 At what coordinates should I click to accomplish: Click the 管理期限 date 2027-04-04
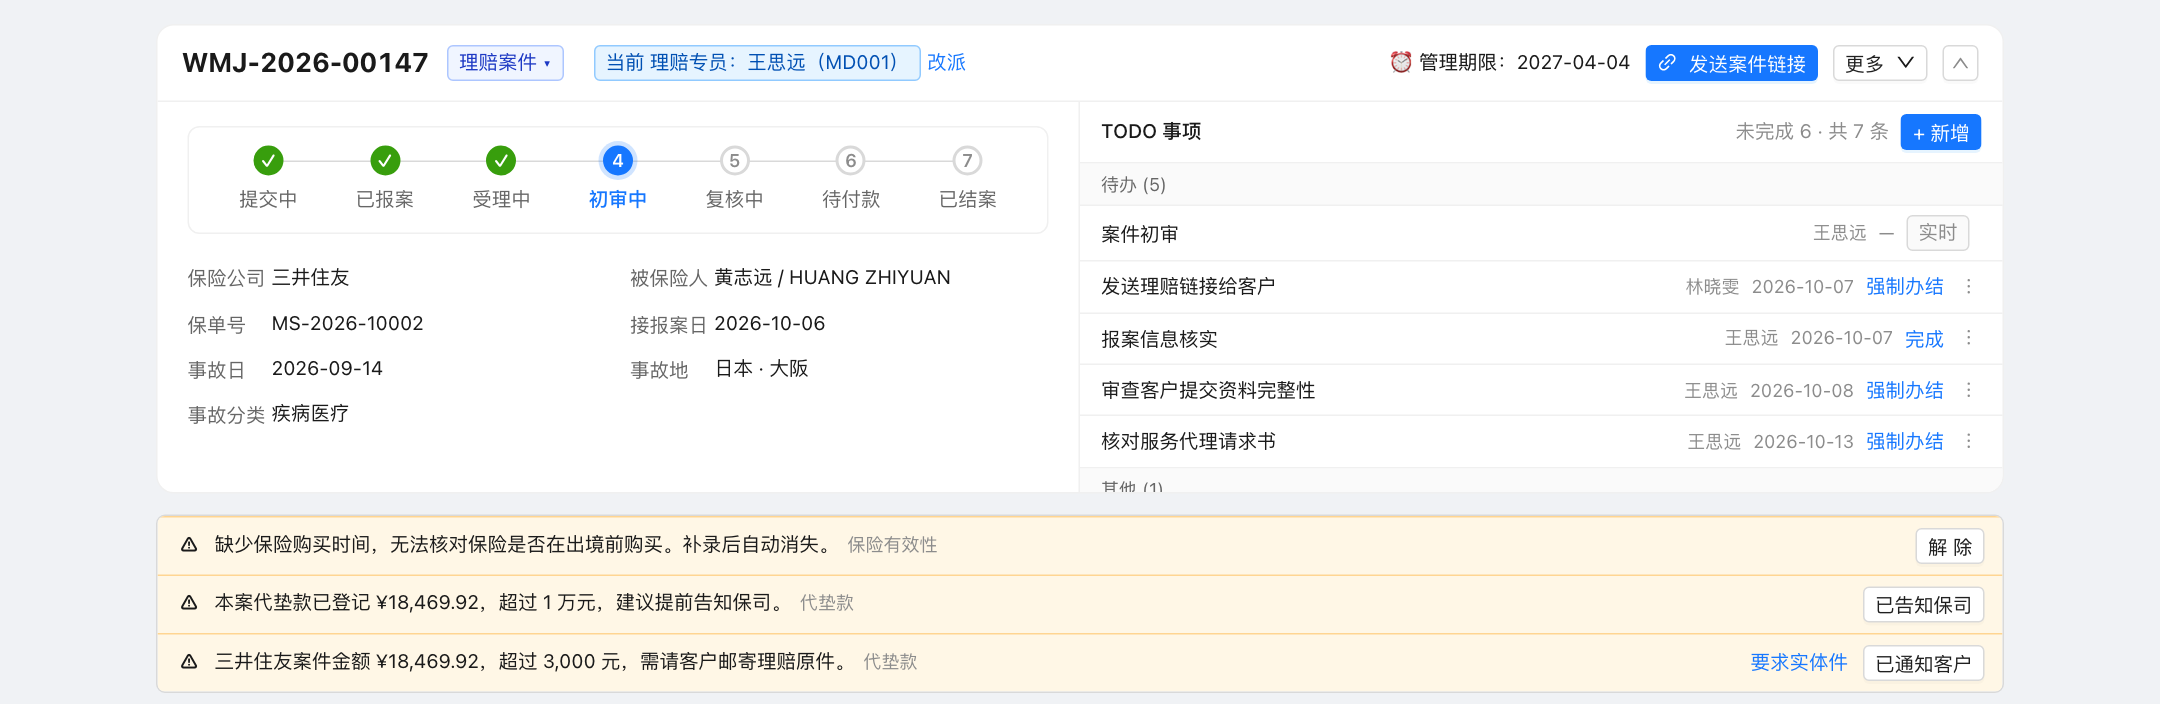pyautogui.click(x=1573, y=62)
